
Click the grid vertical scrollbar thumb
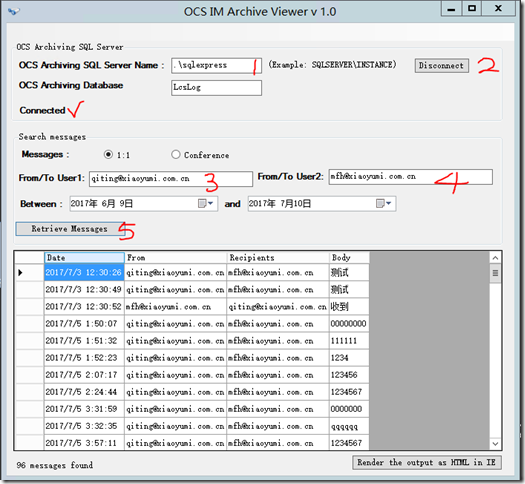tap(496, 273)
